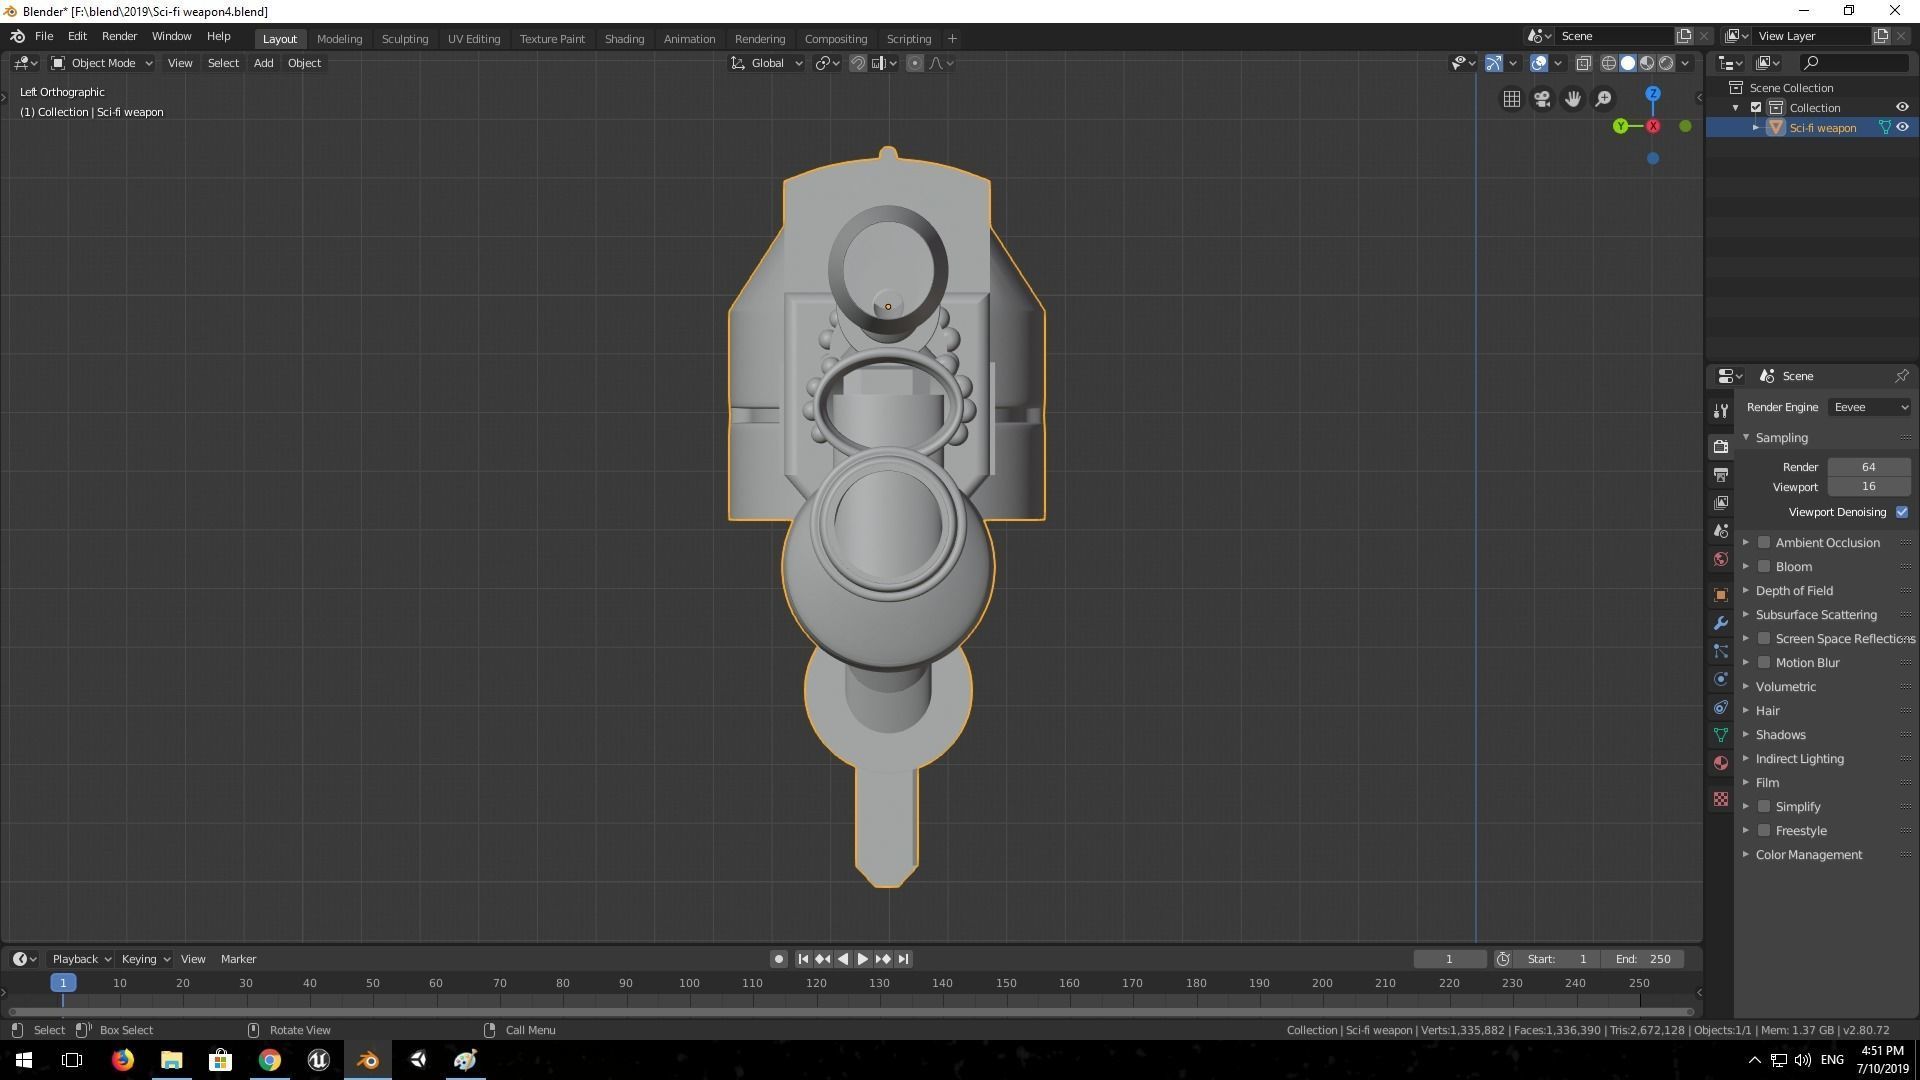Open the Add menu in viewport header
Screen dimensions: 1920x1080
tap(263, 63)
